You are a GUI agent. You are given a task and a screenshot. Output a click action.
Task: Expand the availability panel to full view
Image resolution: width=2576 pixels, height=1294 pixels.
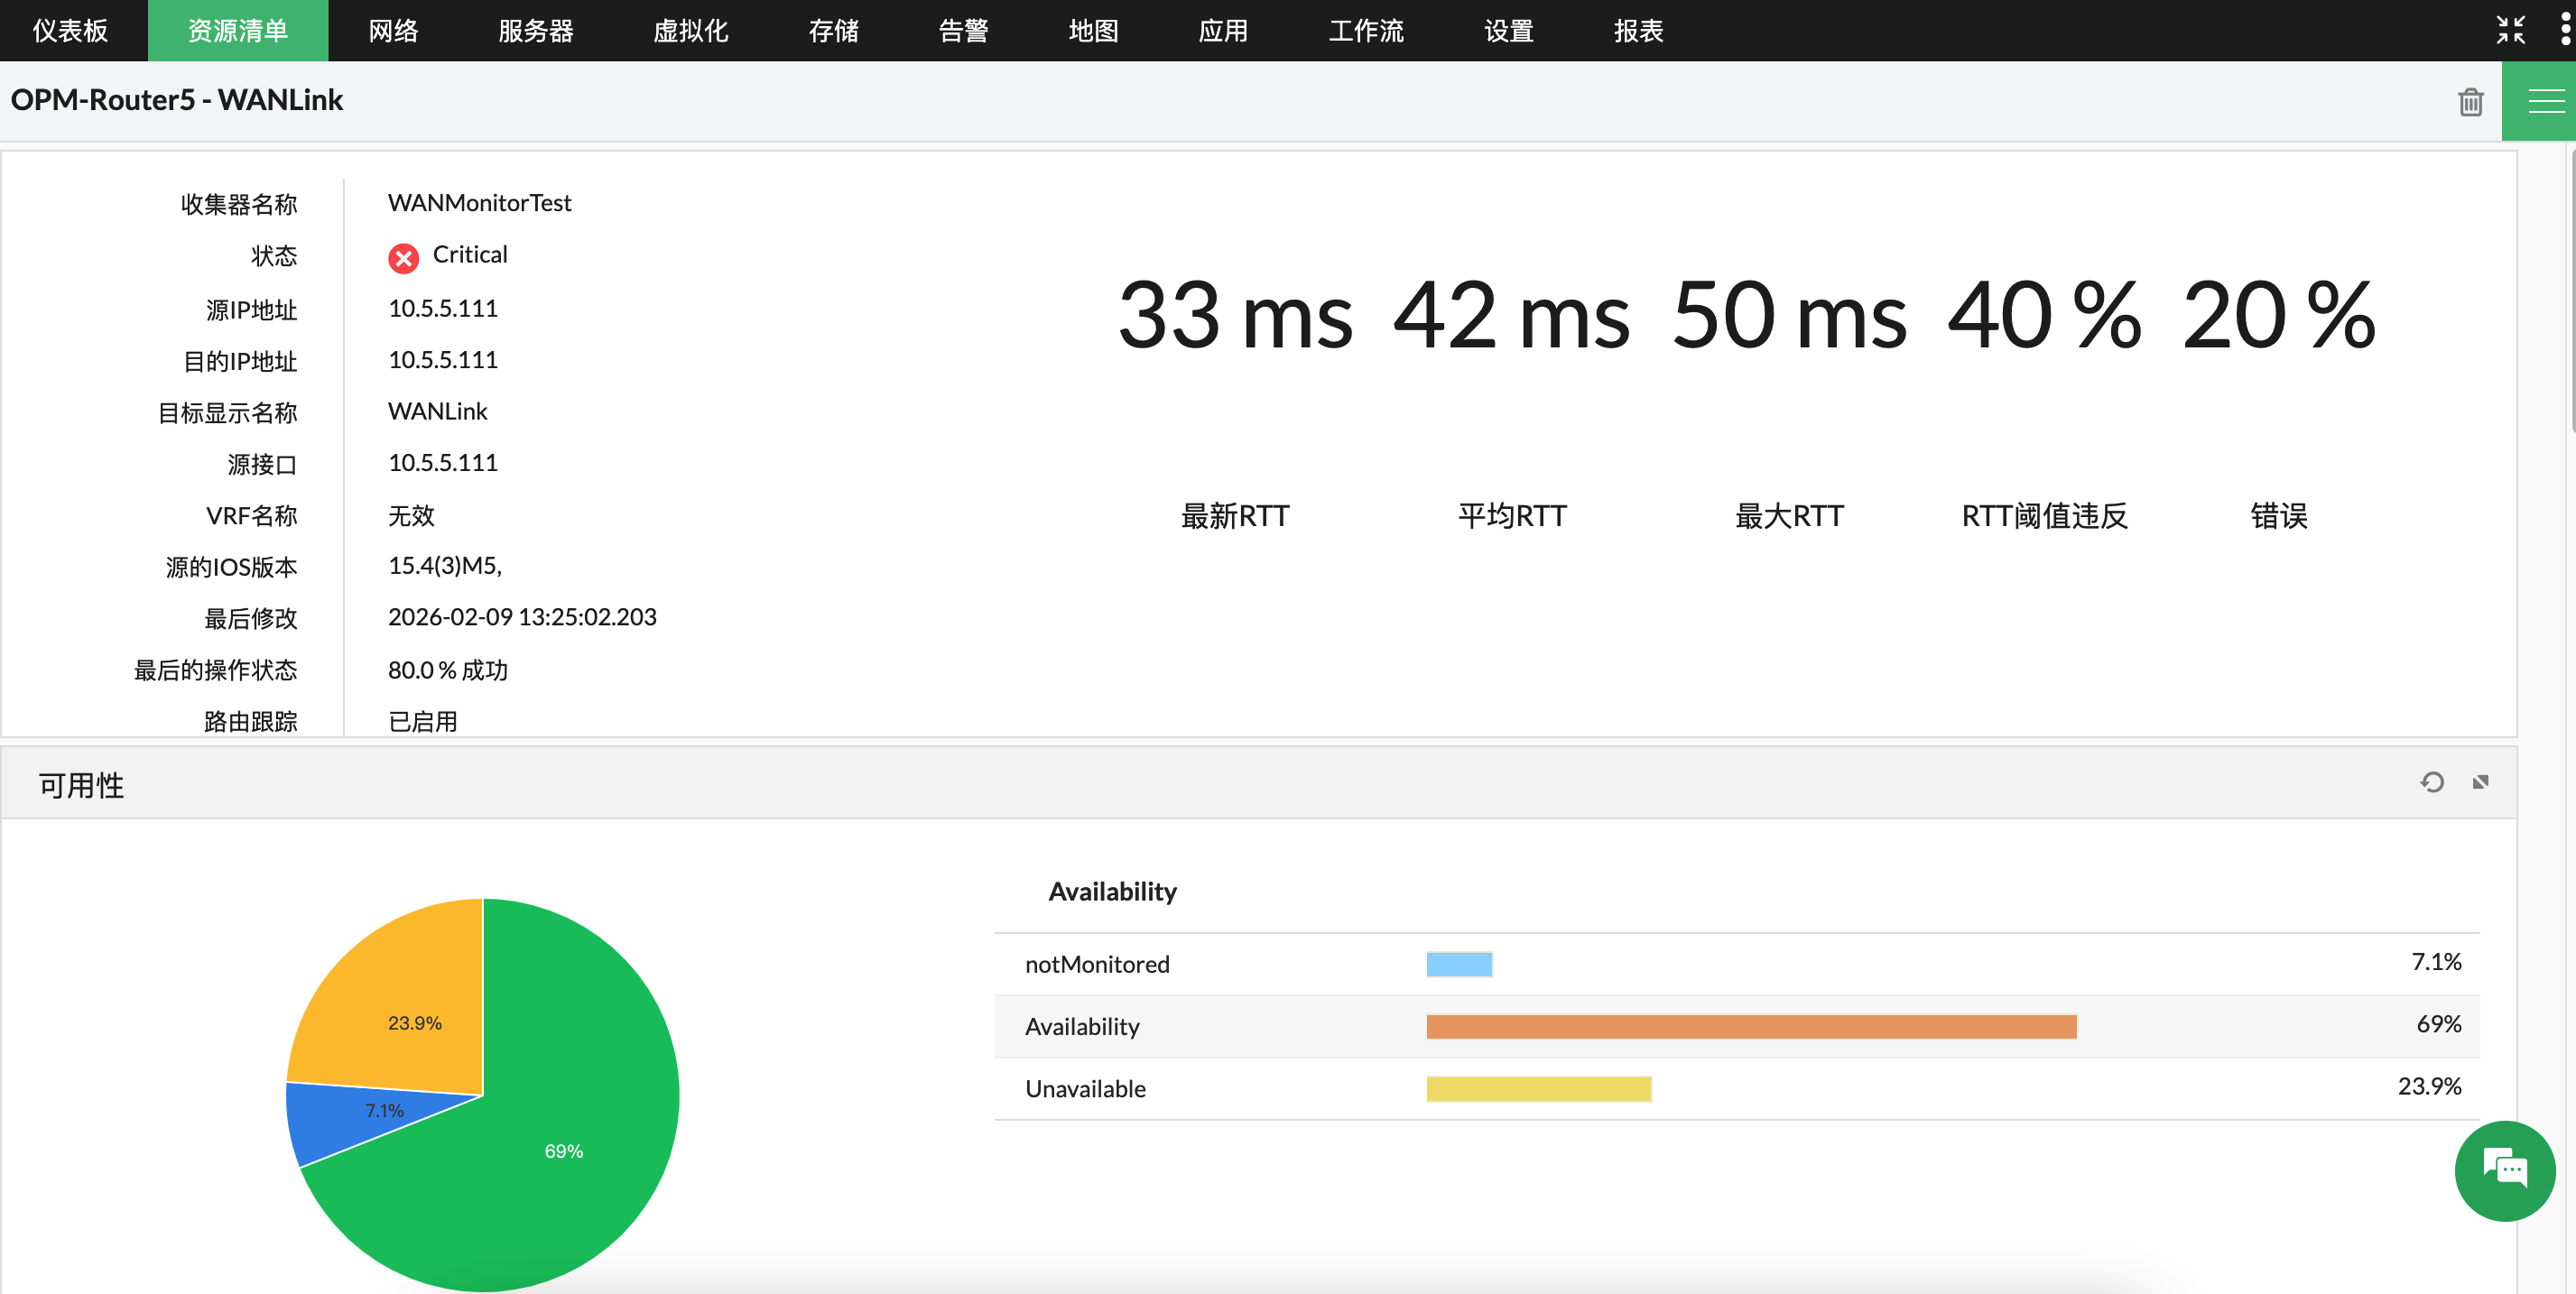pyautogui.click(x=2481, y=782)
